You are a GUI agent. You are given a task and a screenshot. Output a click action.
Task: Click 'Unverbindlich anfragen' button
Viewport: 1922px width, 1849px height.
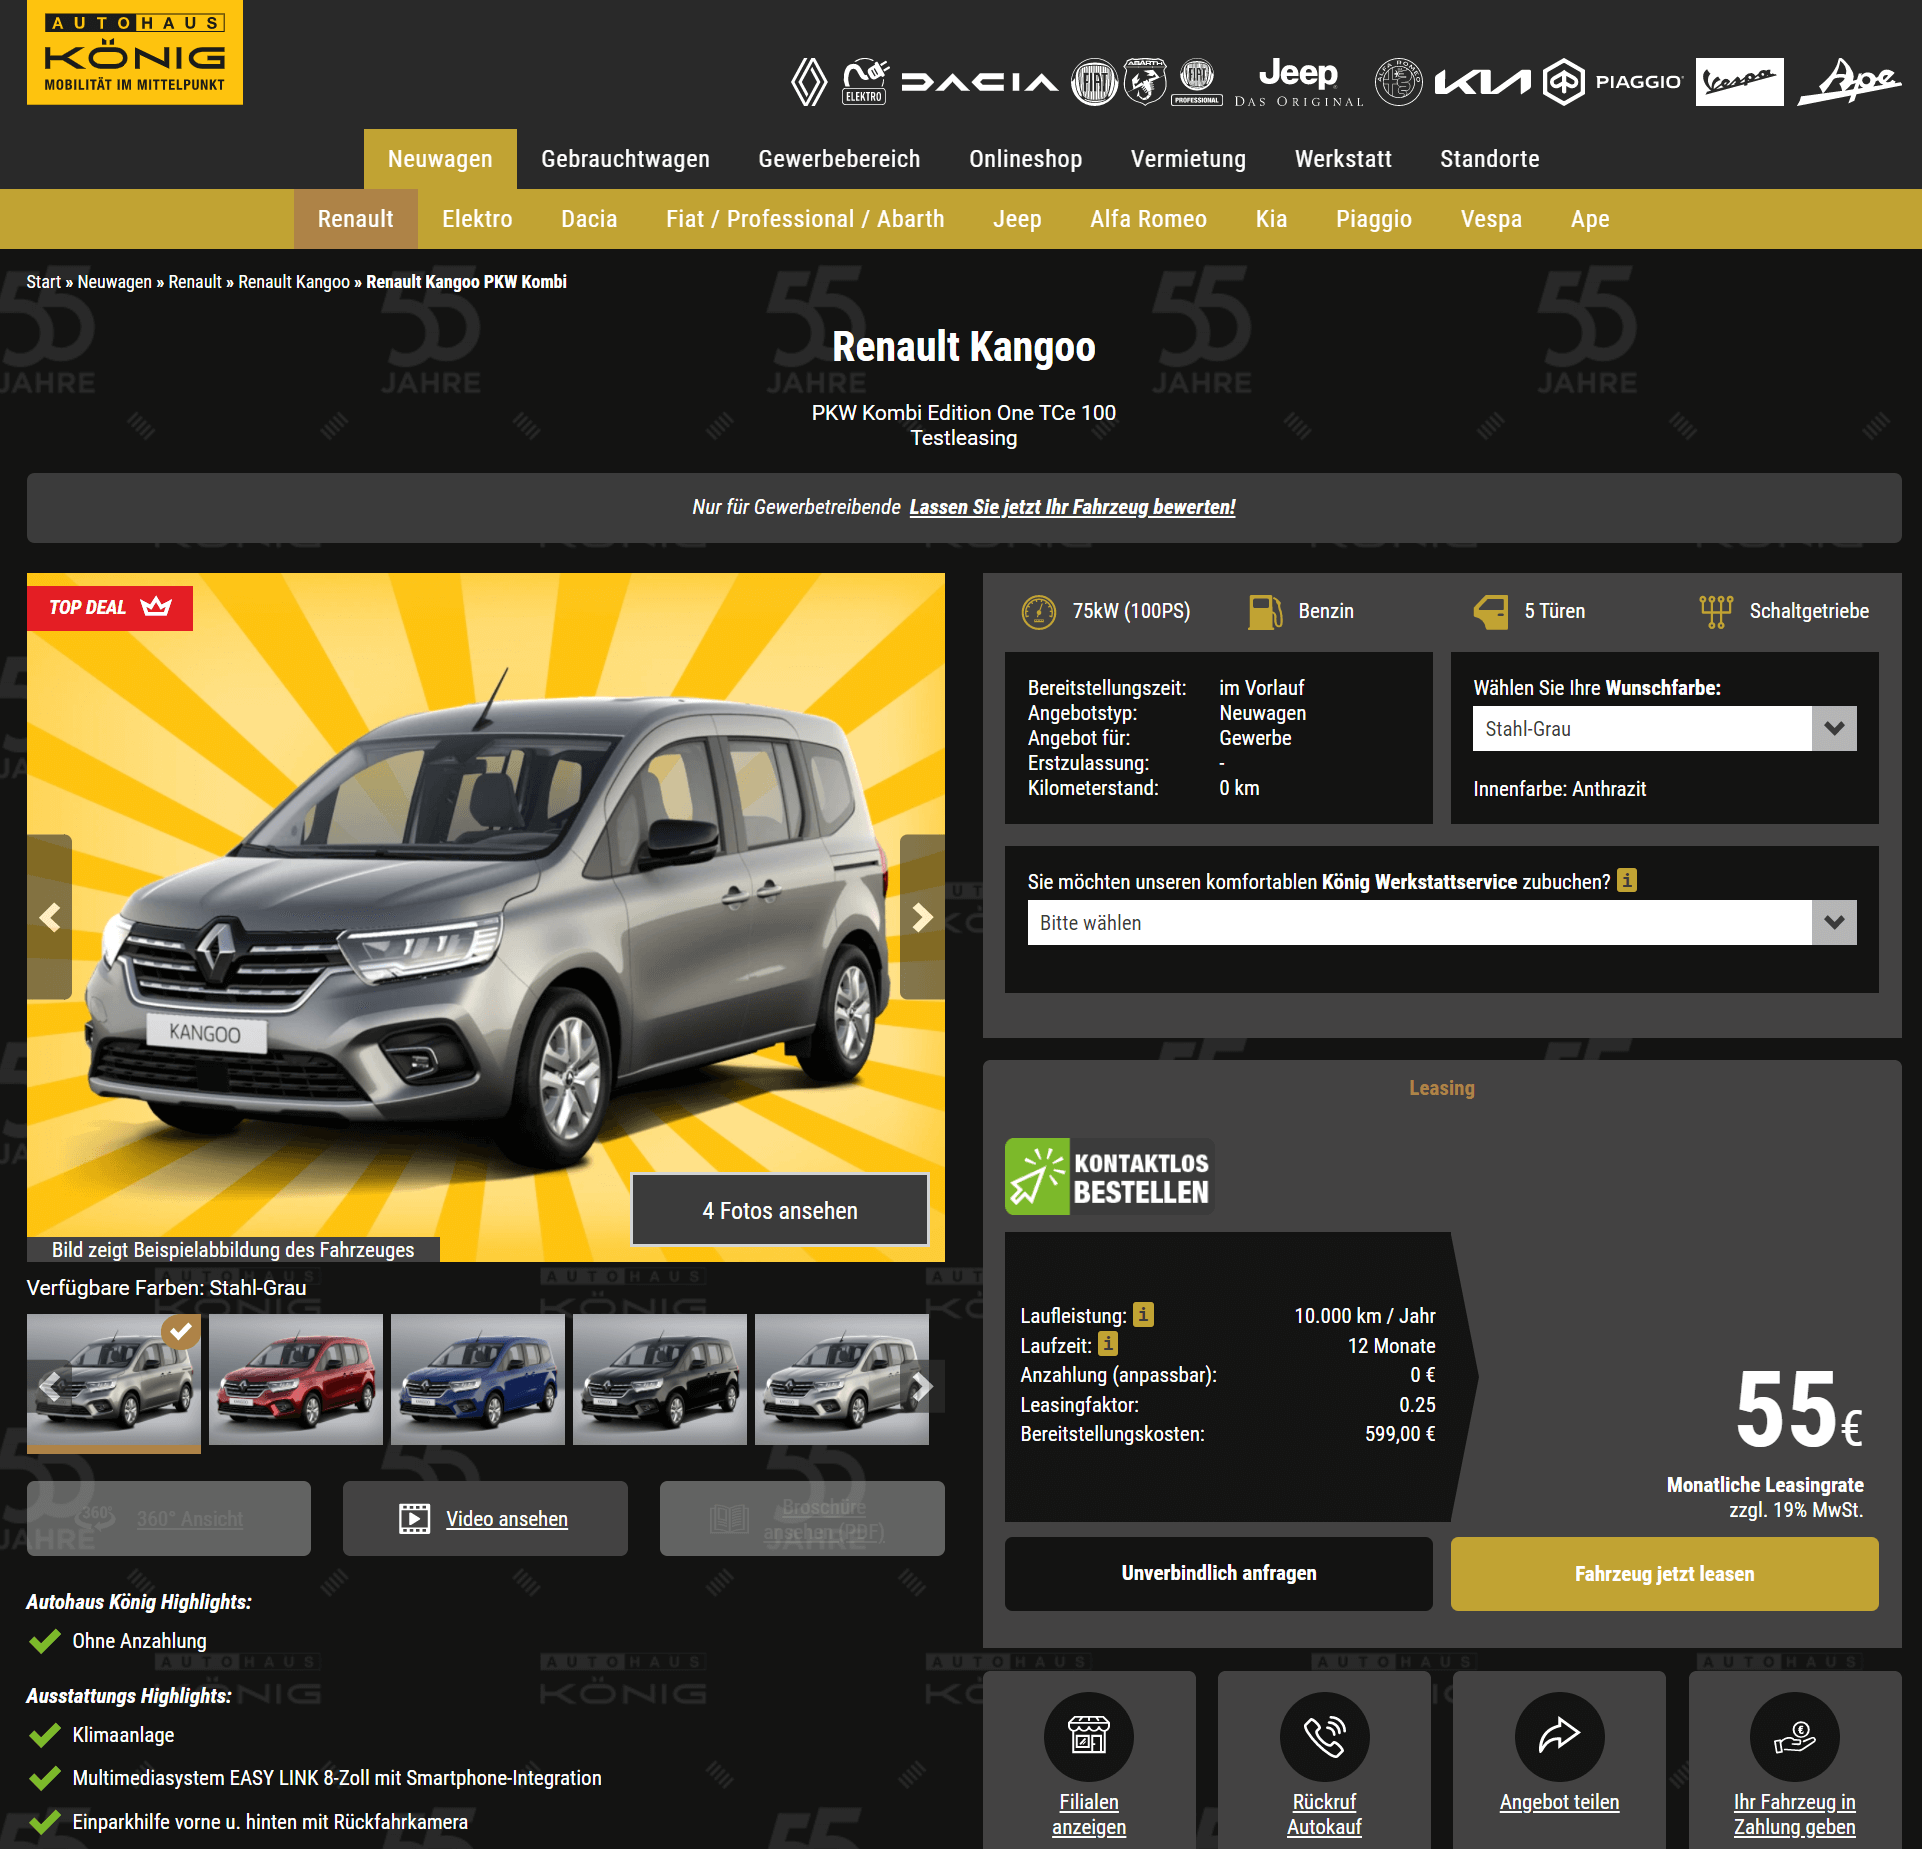[1218, 1573]
